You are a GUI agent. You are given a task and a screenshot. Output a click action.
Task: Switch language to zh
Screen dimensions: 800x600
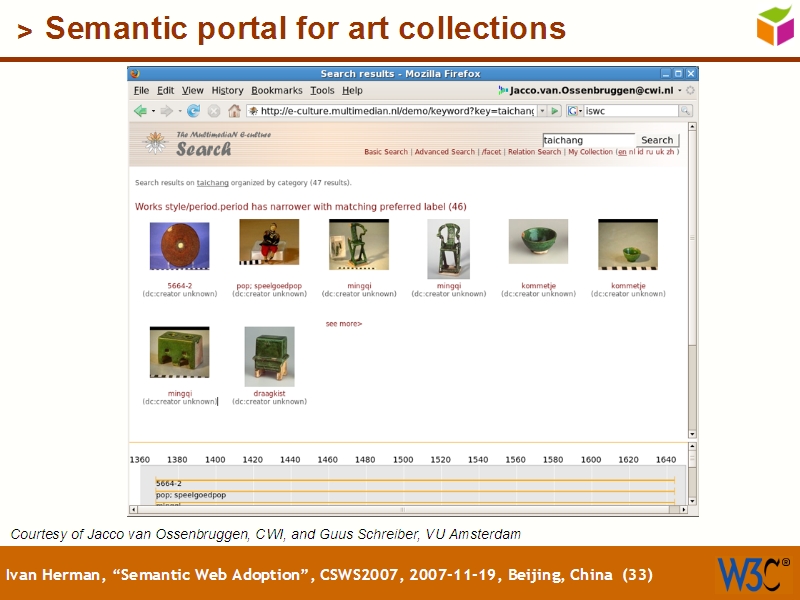click(x=670, y=150)
